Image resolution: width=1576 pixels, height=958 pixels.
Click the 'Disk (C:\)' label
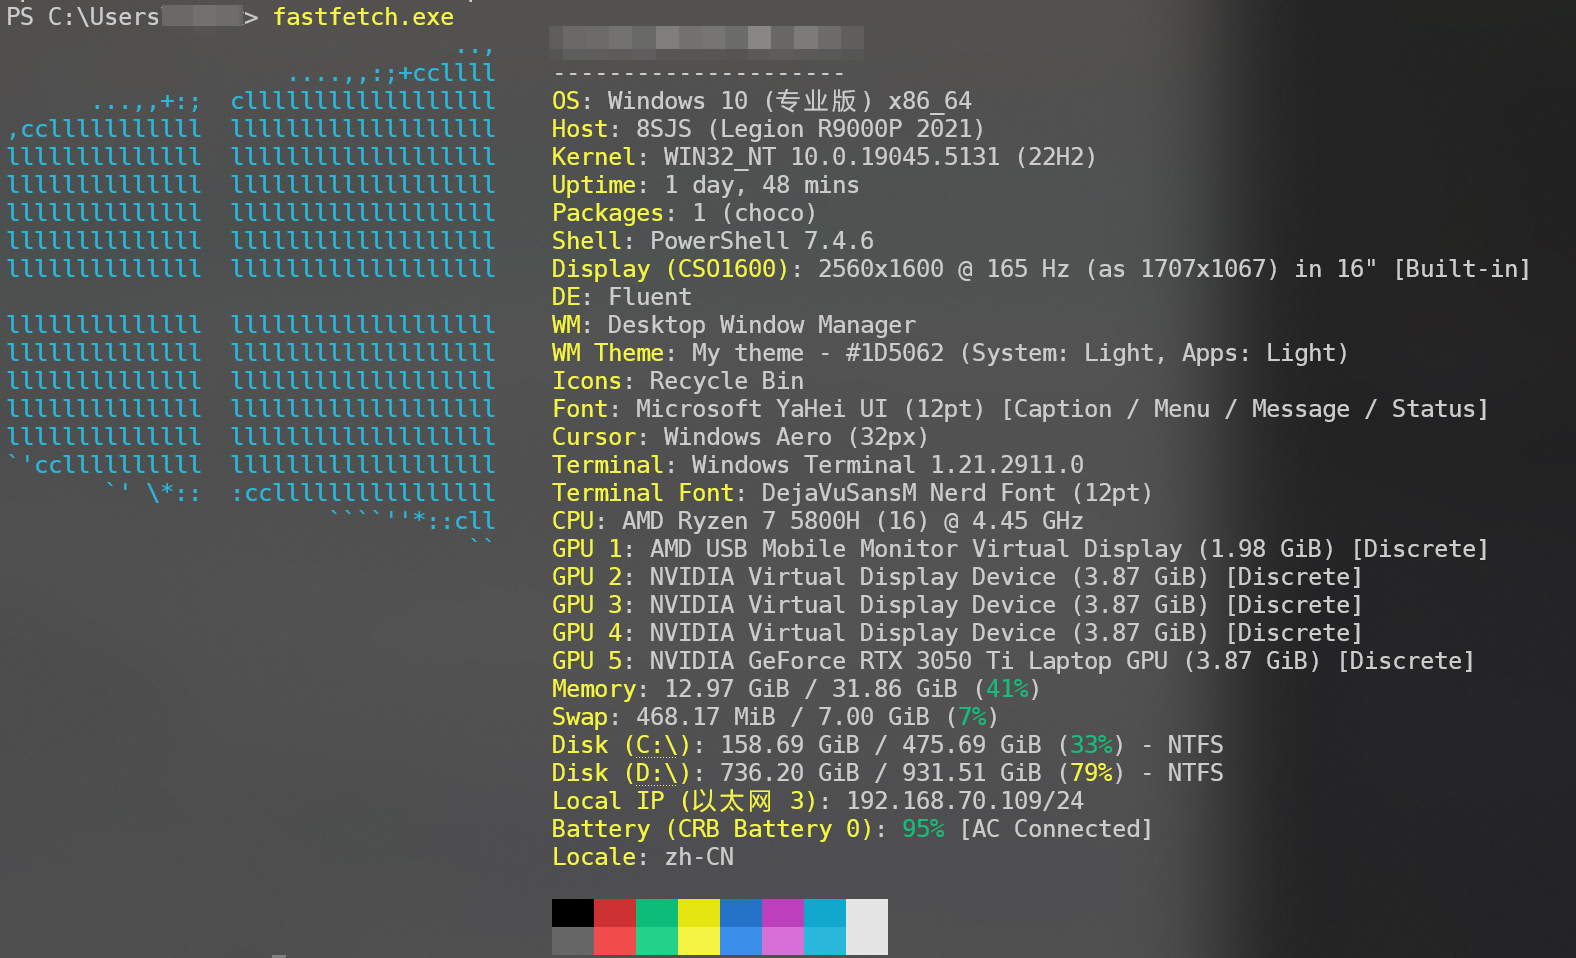622,745
